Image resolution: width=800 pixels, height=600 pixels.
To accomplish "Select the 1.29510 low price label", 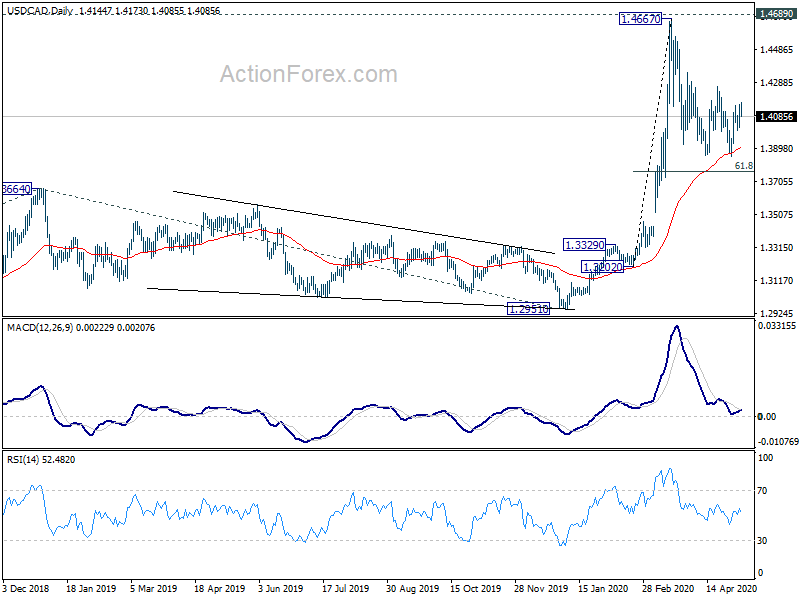I will [x=529, y=309].
